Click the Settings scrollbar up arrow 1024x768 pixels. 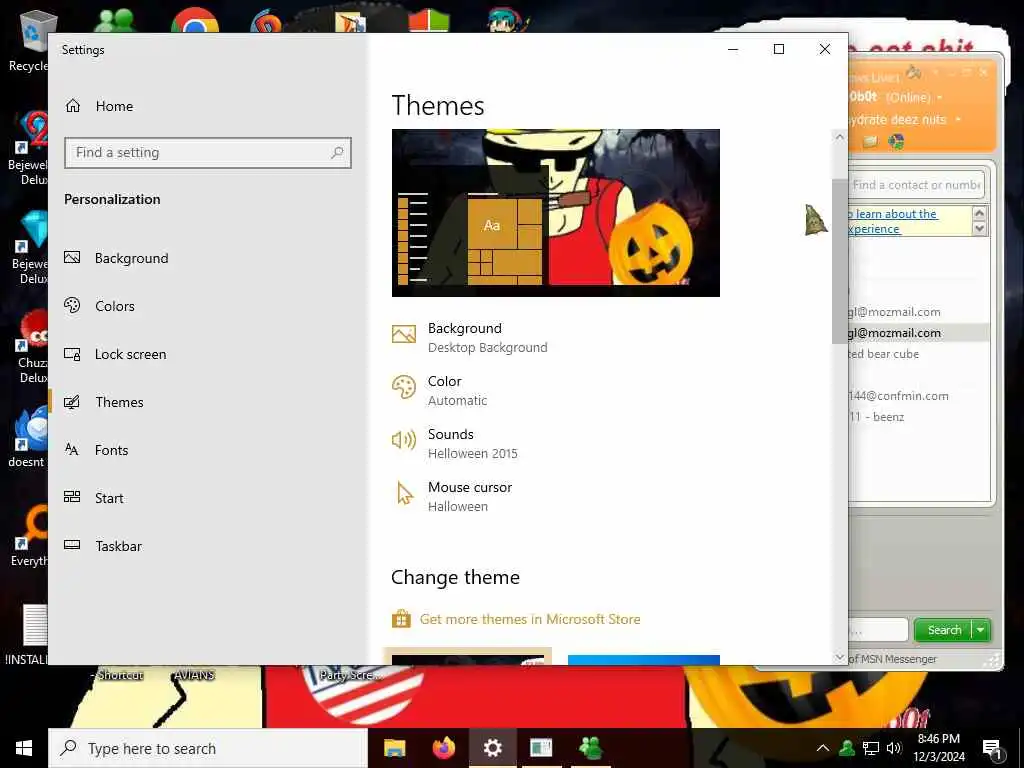tap(840, 137)
